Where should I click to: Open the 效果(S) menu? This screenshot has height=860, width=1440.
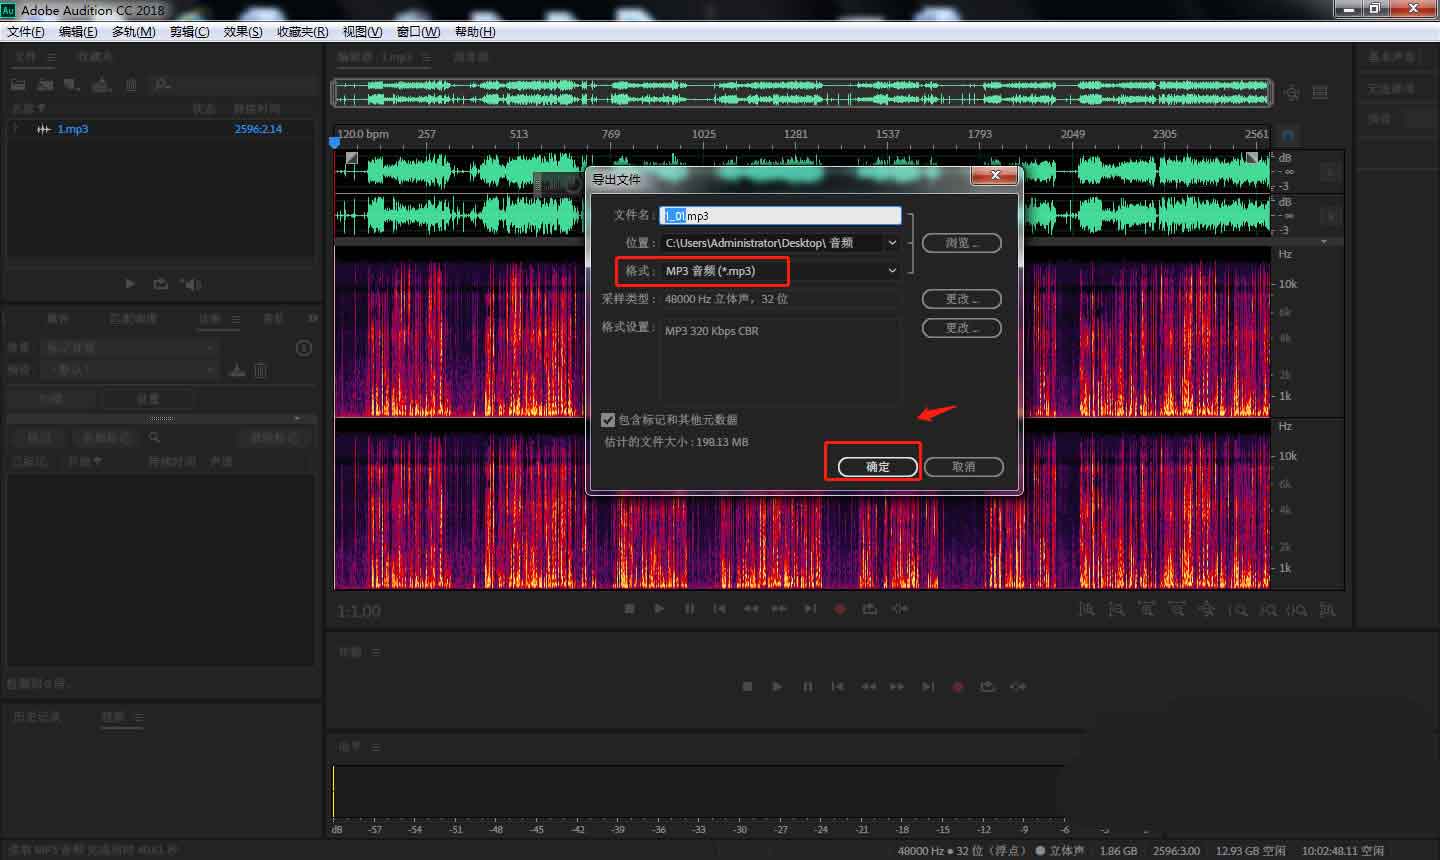(243, 32)
